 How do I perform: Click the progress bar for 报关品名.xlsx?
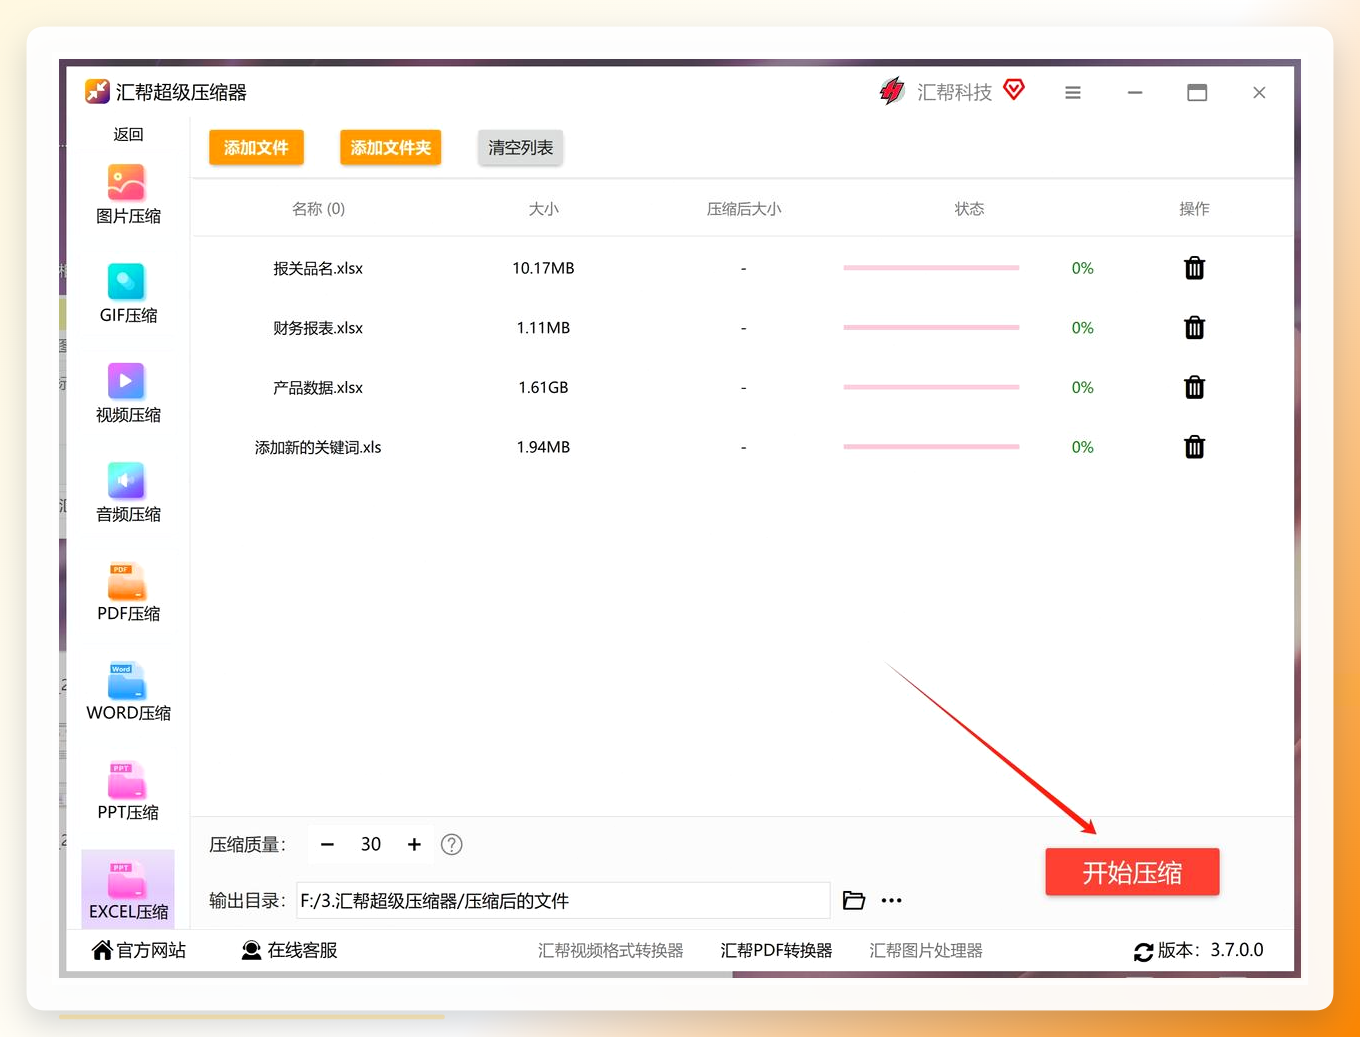[x=931, y=268]
